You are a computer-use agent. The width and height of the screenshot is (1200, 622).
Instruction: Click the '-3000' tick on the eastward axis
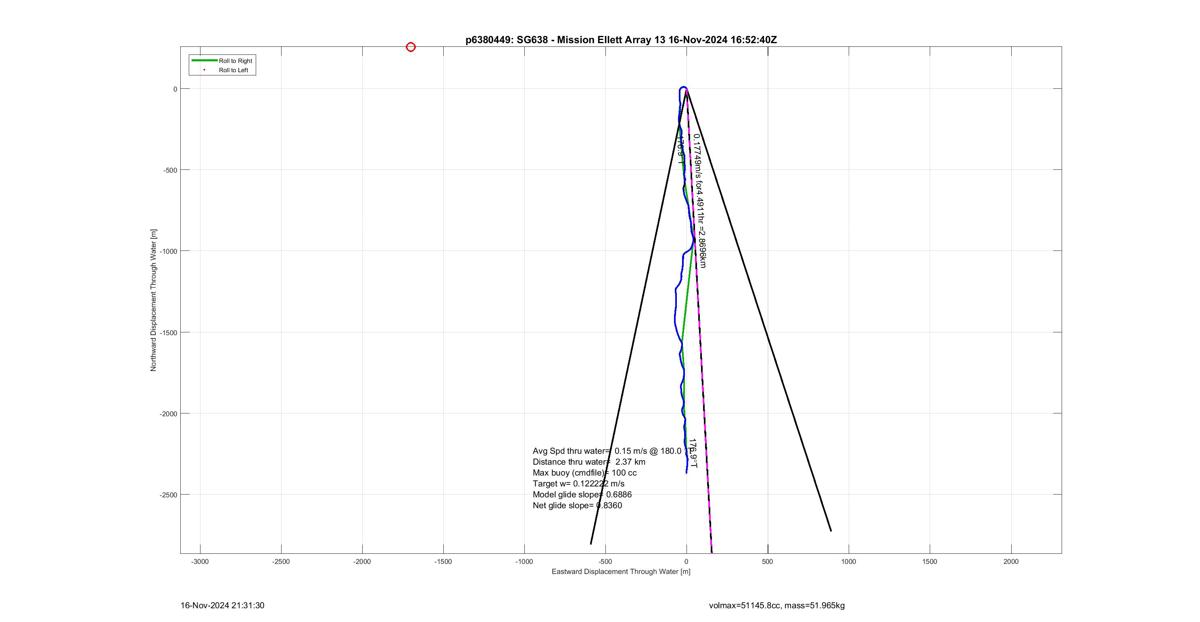(199, 562)
